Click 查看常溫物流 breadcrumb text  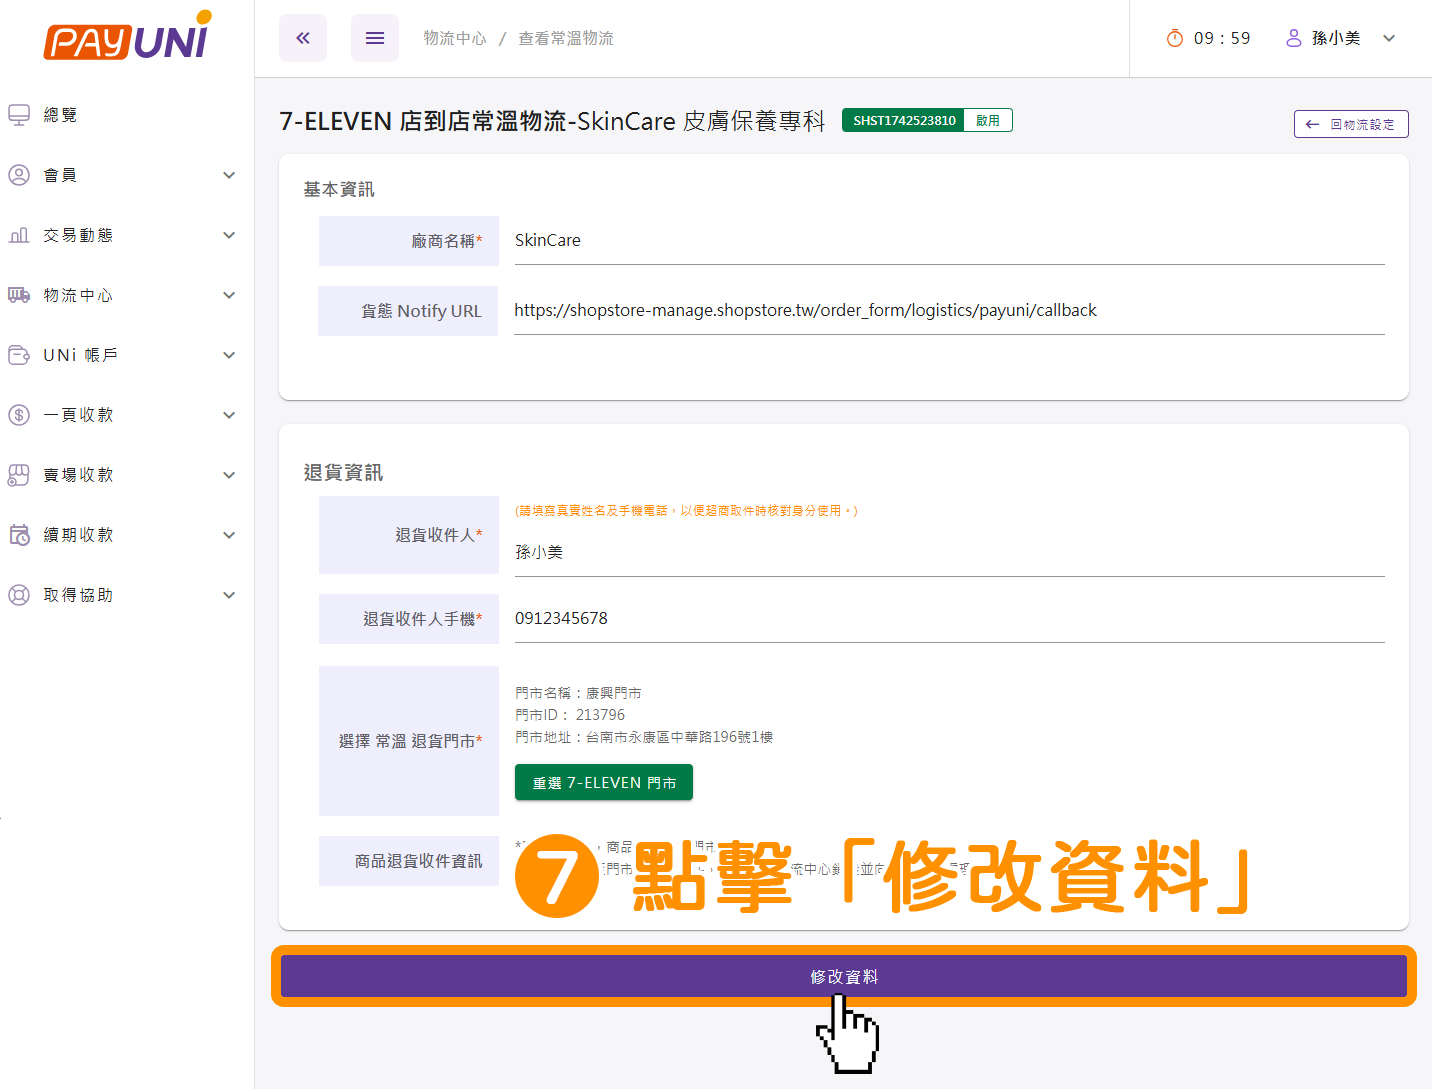coord(566,38)
